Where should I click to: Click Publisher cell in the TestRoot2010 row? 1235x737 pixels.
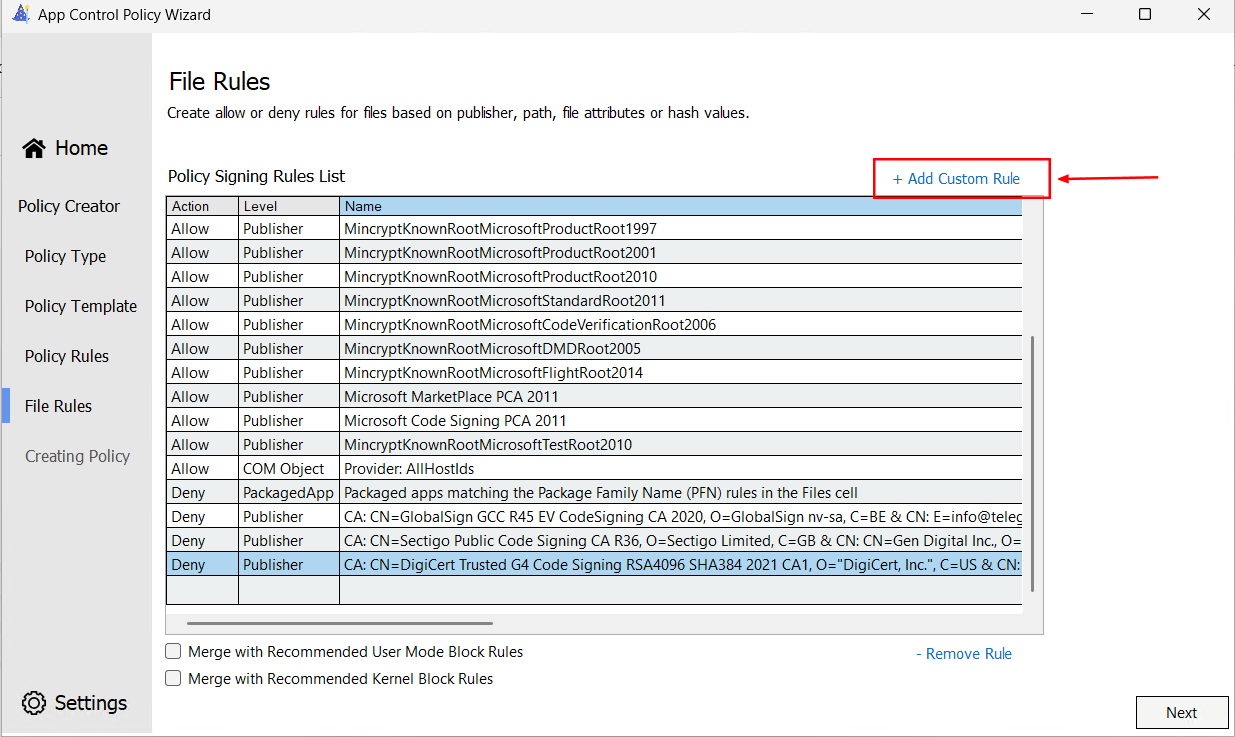[x=289, y=445]
